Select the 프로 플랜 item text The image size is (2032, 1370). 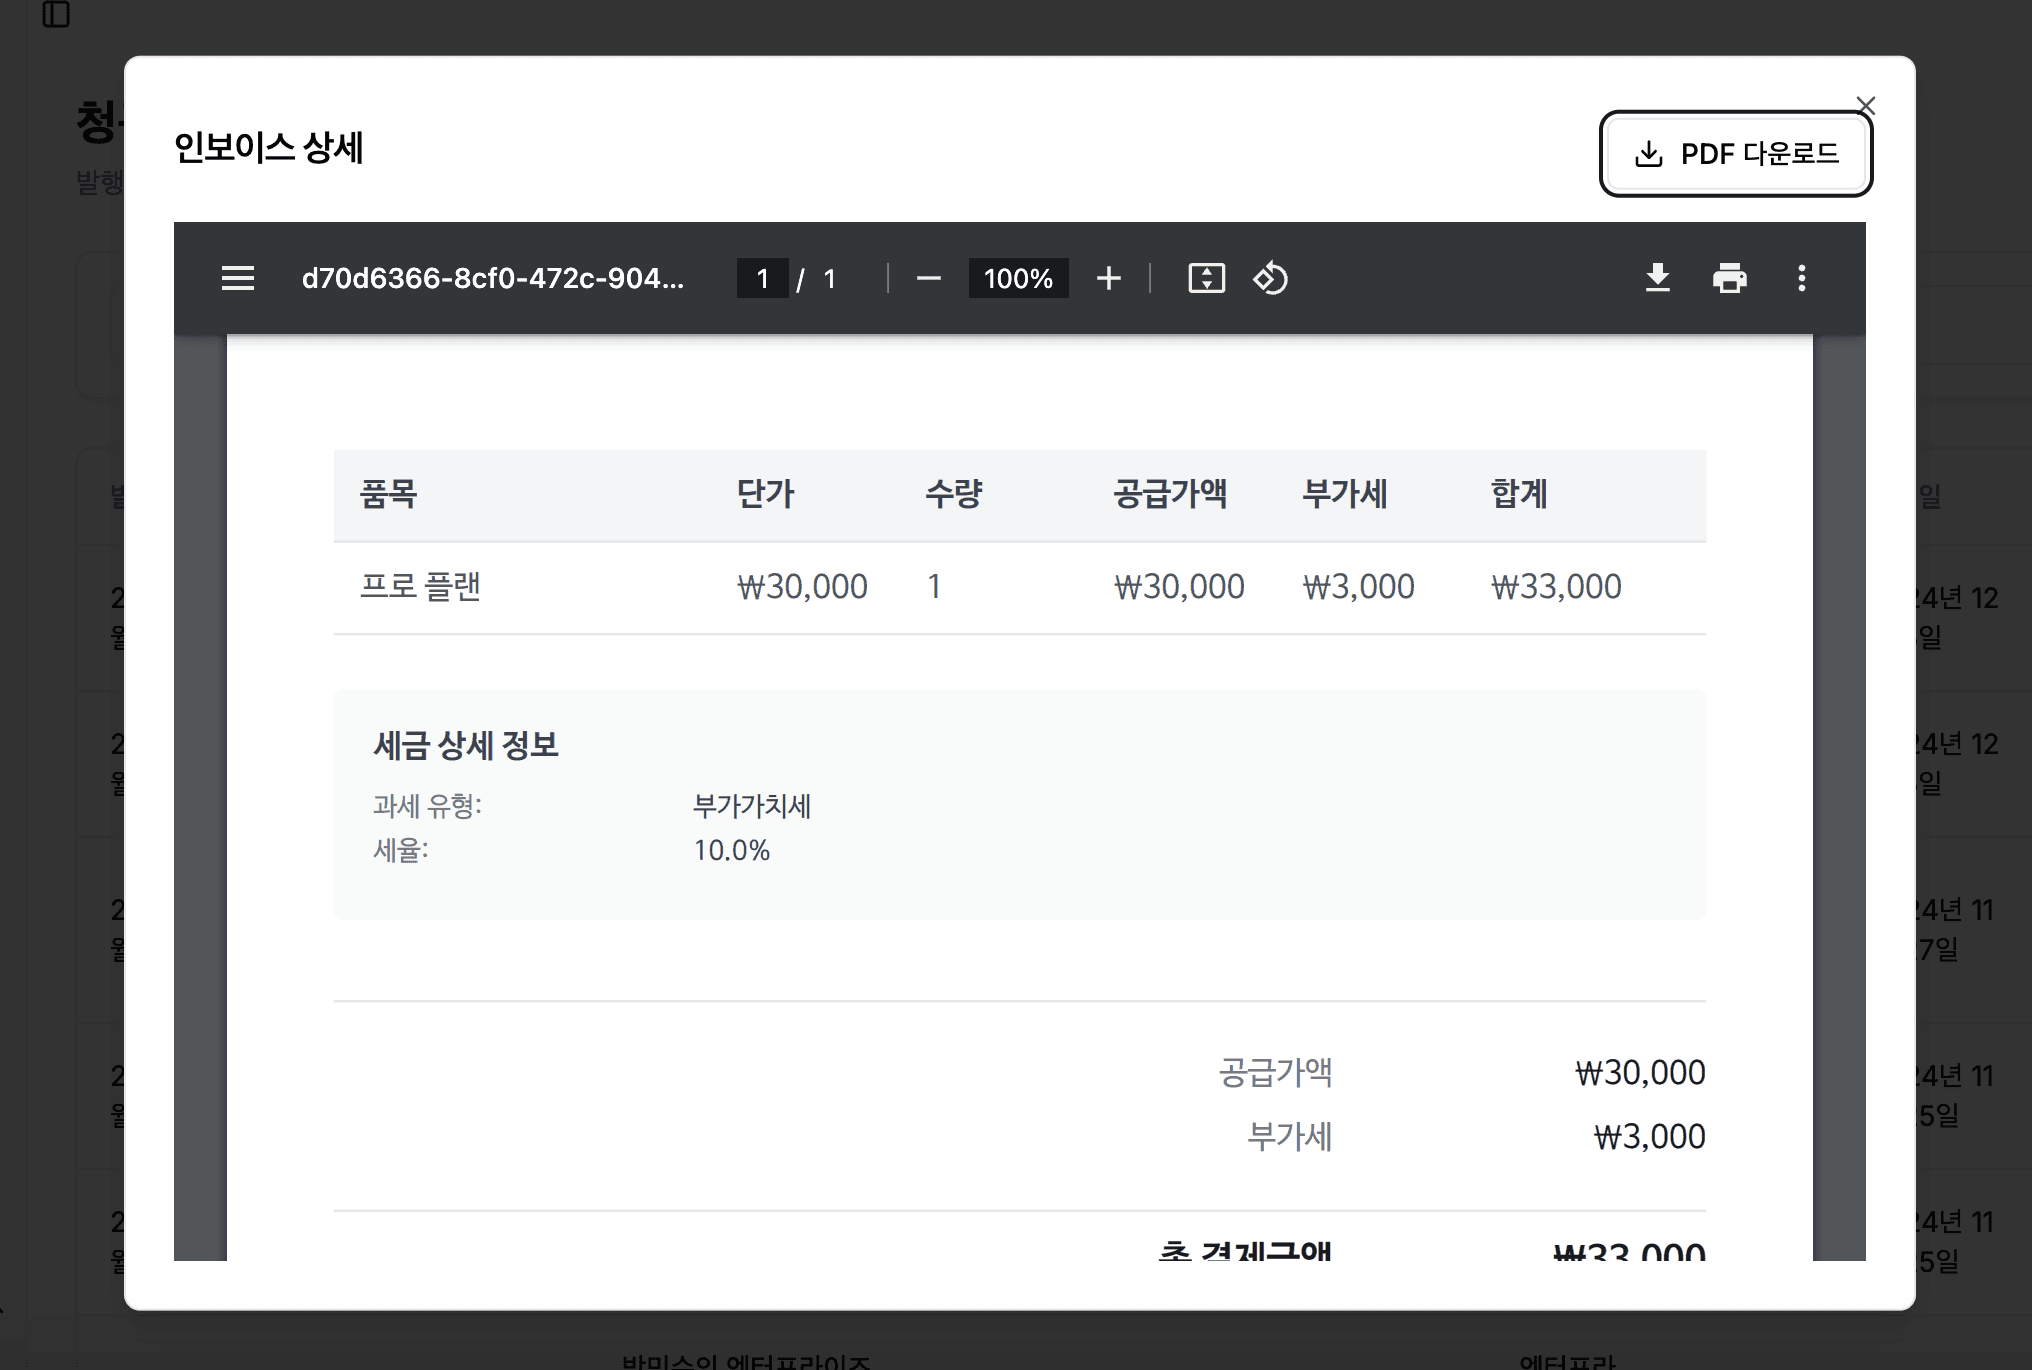click(420, 586)
